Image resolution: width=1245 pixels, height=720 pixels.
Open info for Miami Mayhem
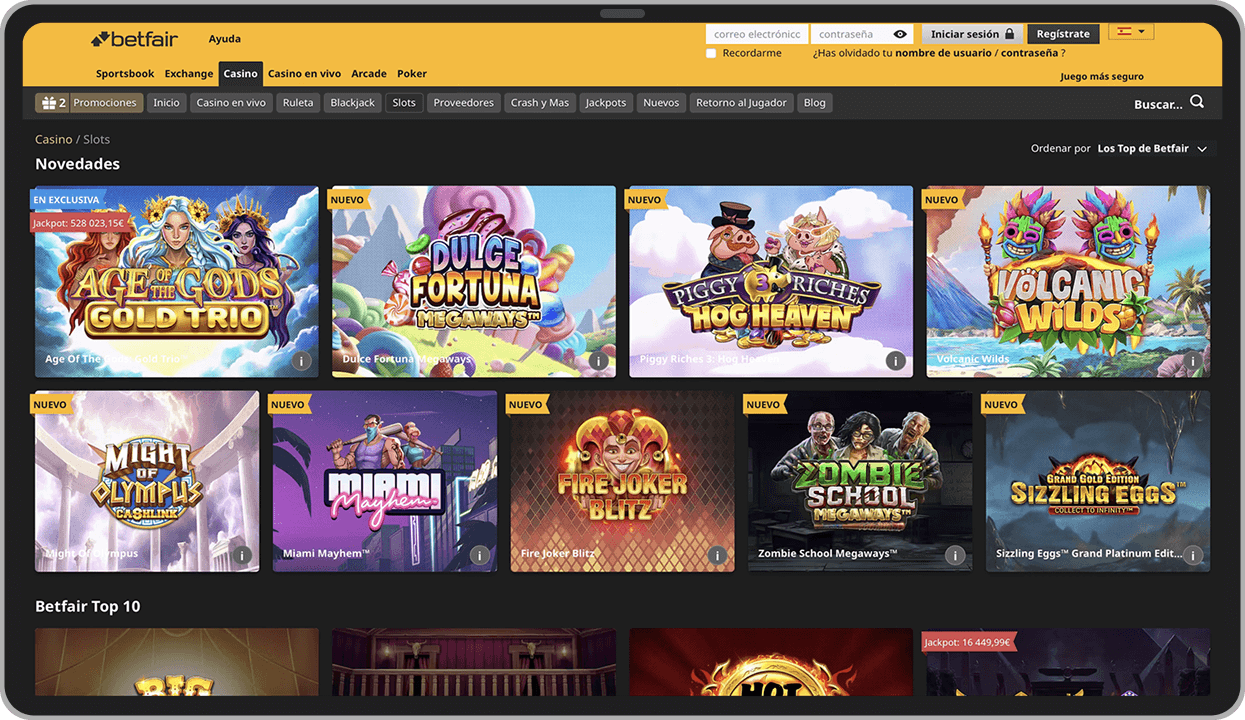(479, 555)
